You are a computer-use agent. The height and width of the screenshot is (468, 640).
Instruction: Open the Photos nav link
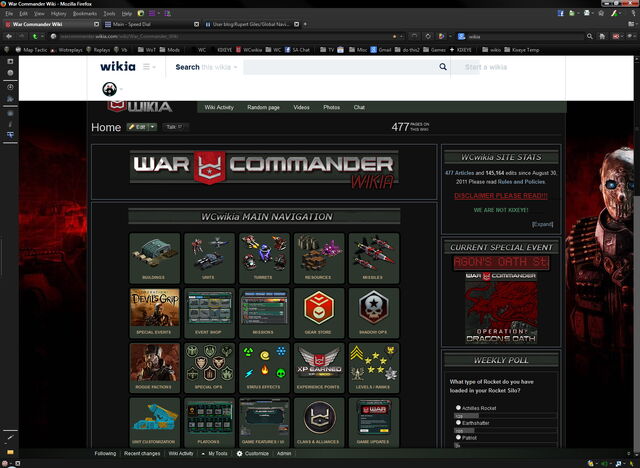click(331, 107)
